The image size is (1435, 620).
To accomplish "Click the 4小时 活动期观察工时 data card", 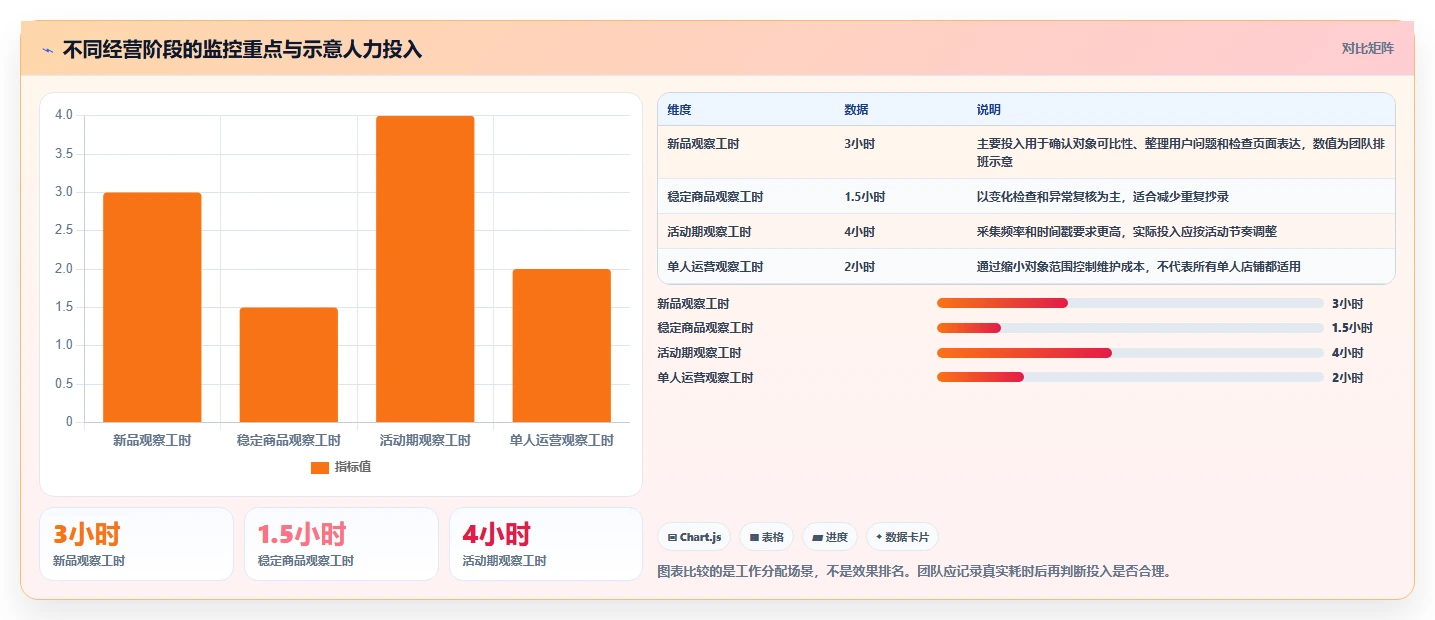I will coord(546,544).
